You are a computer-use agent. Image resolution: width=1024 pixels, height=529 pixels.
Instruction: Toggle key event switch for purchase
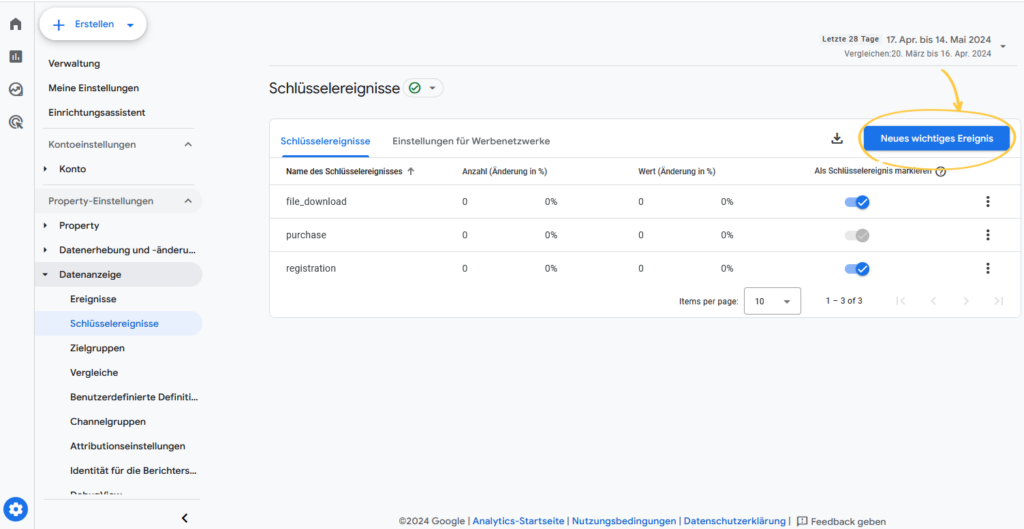[x=857, y=235]
